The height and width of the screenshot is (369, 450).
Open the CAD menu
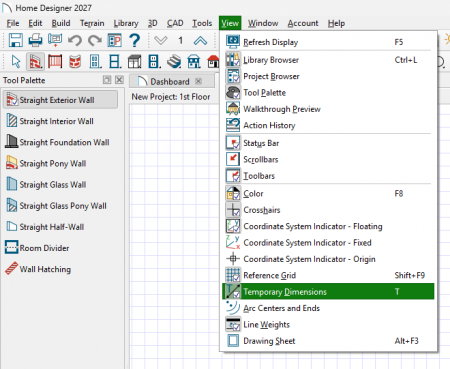pyautogui.click(x=175, y=23)
